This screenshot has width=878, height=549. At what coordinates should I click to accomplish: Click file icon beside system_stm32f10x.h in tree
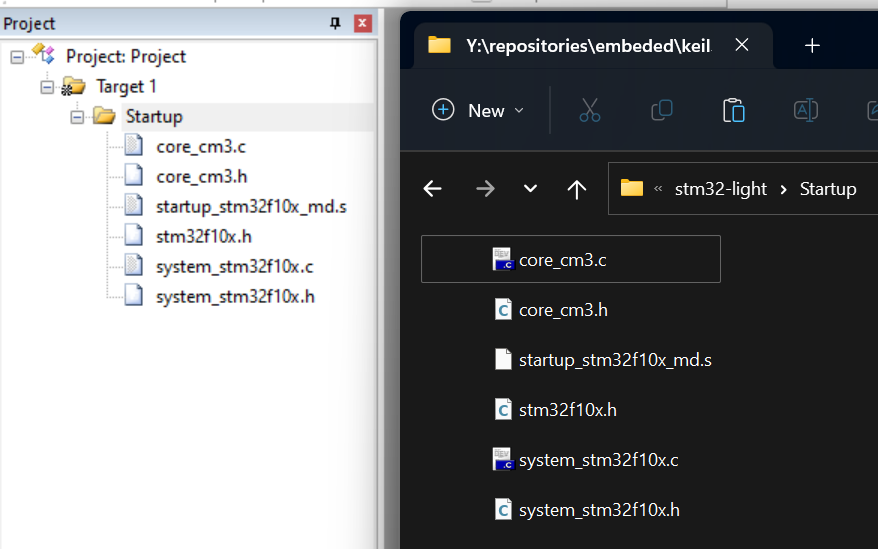click(133, 295)
